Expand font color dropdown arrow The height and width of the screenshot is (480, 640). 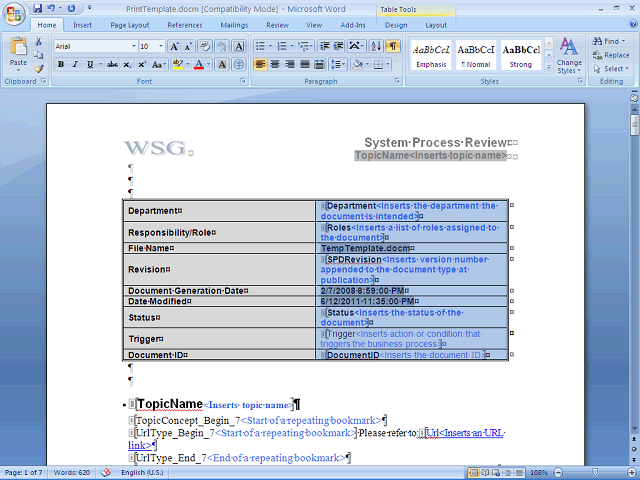click(208, 64)
